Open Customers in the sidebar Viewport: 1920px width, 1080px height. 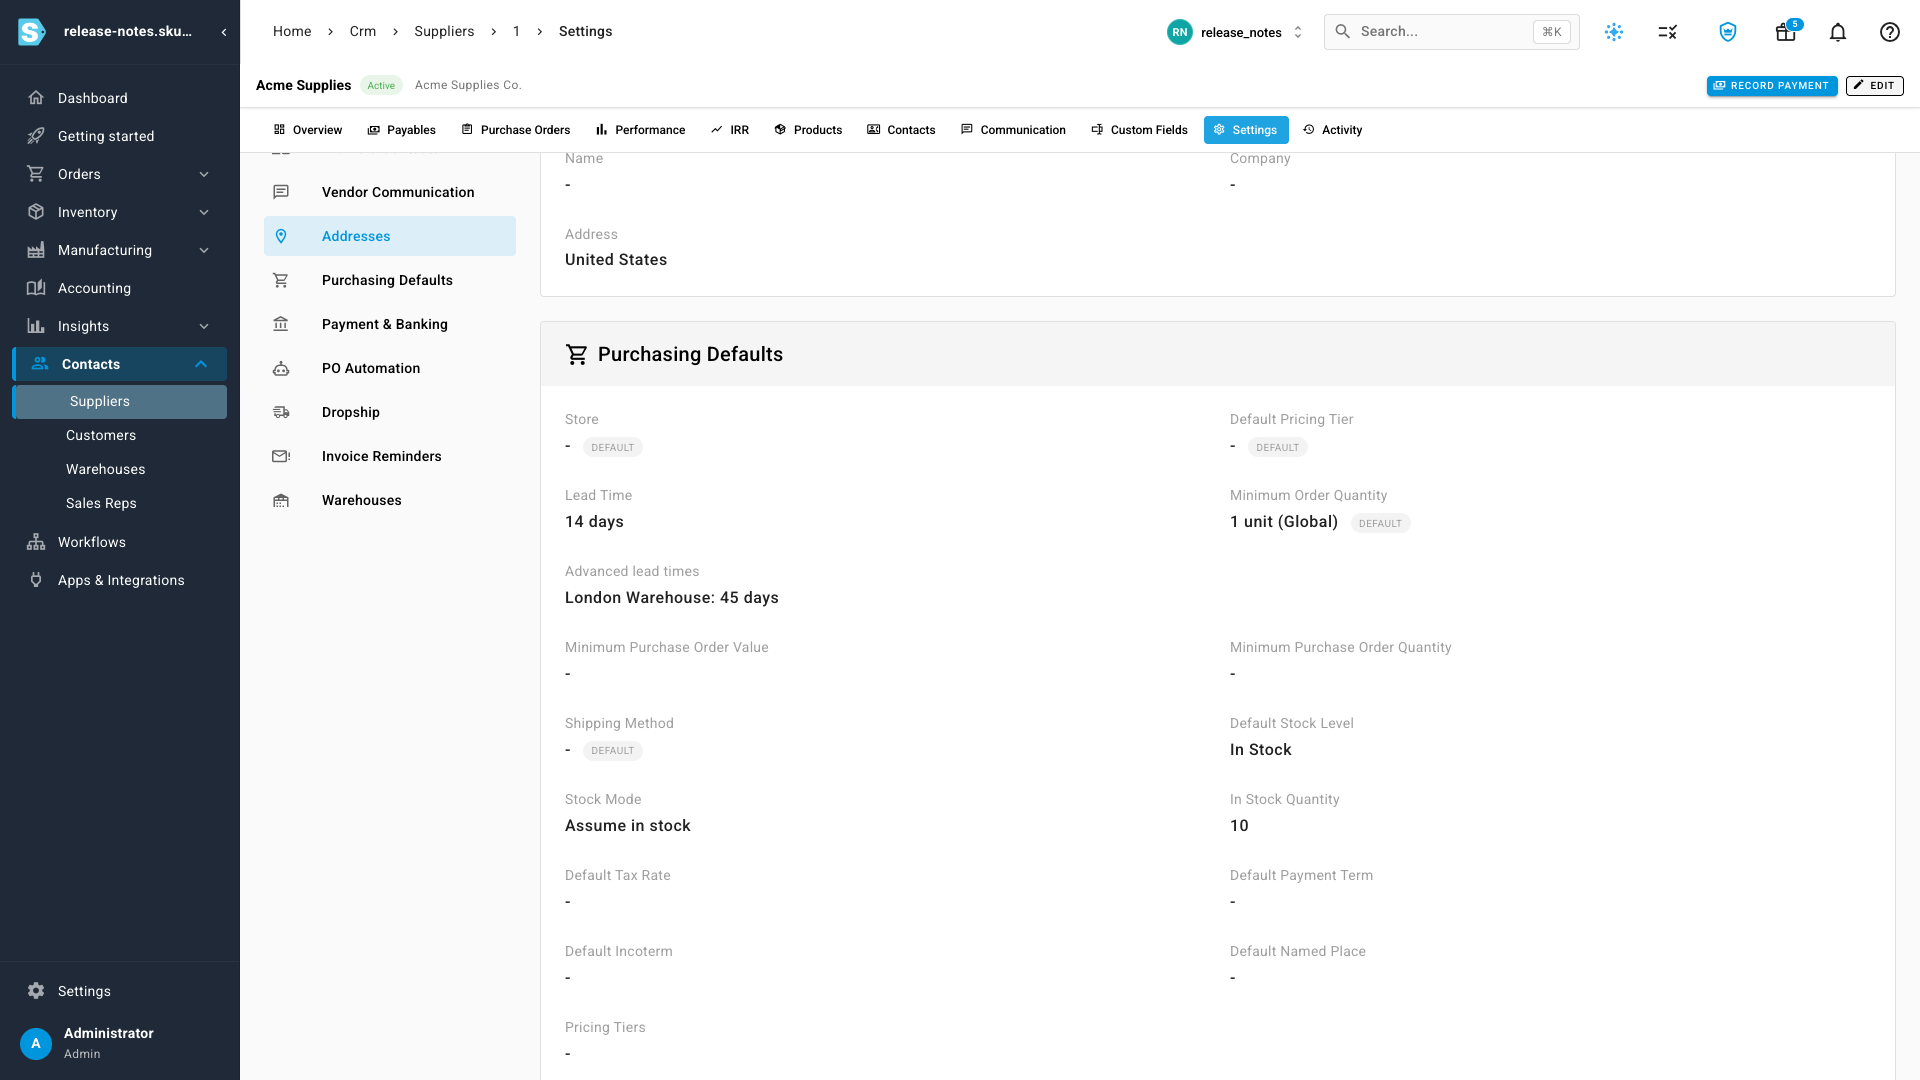(119, 436)
